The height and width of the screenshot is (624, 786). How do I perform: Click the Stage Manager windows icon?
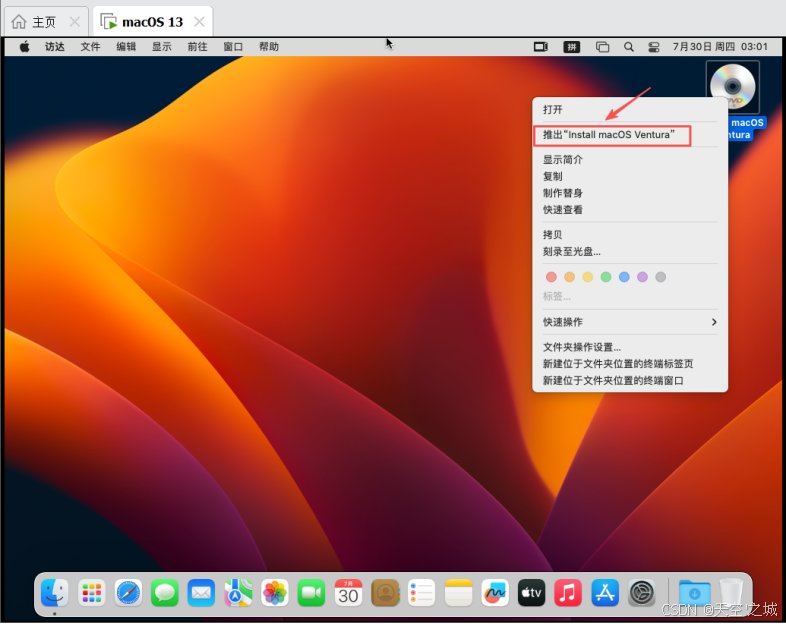pos(602,47)
